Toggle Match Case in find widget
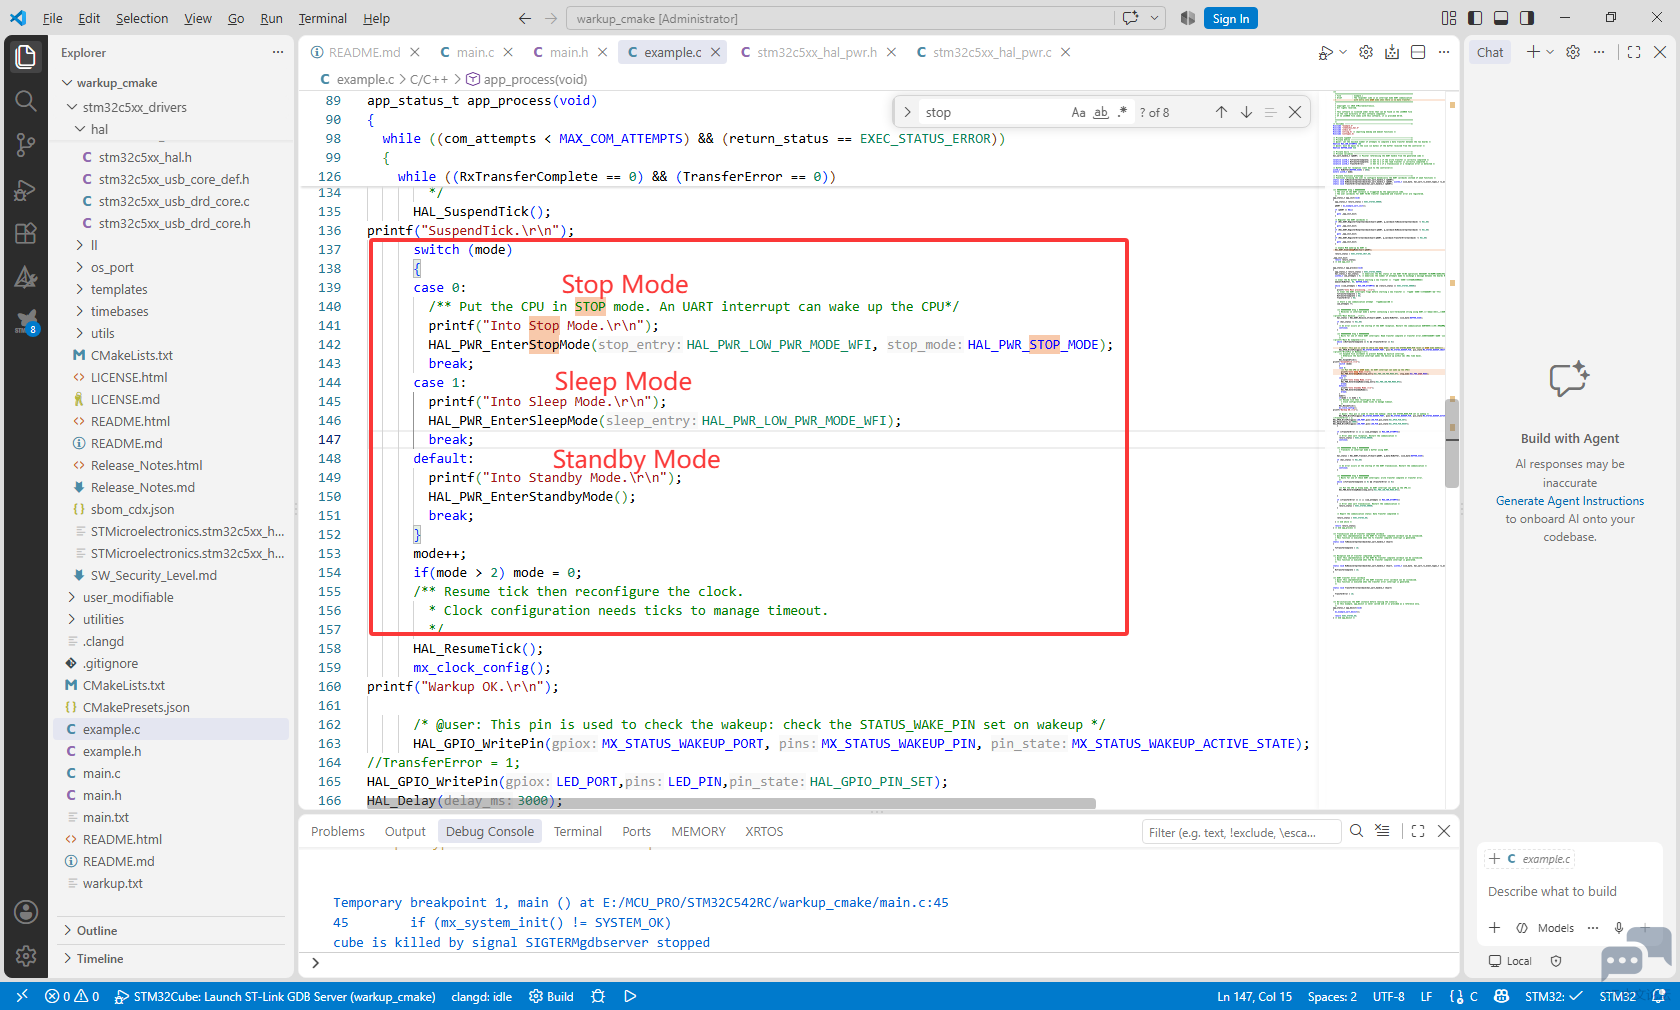The width and height of the screenshot is (1680, 1010). 1078,112
